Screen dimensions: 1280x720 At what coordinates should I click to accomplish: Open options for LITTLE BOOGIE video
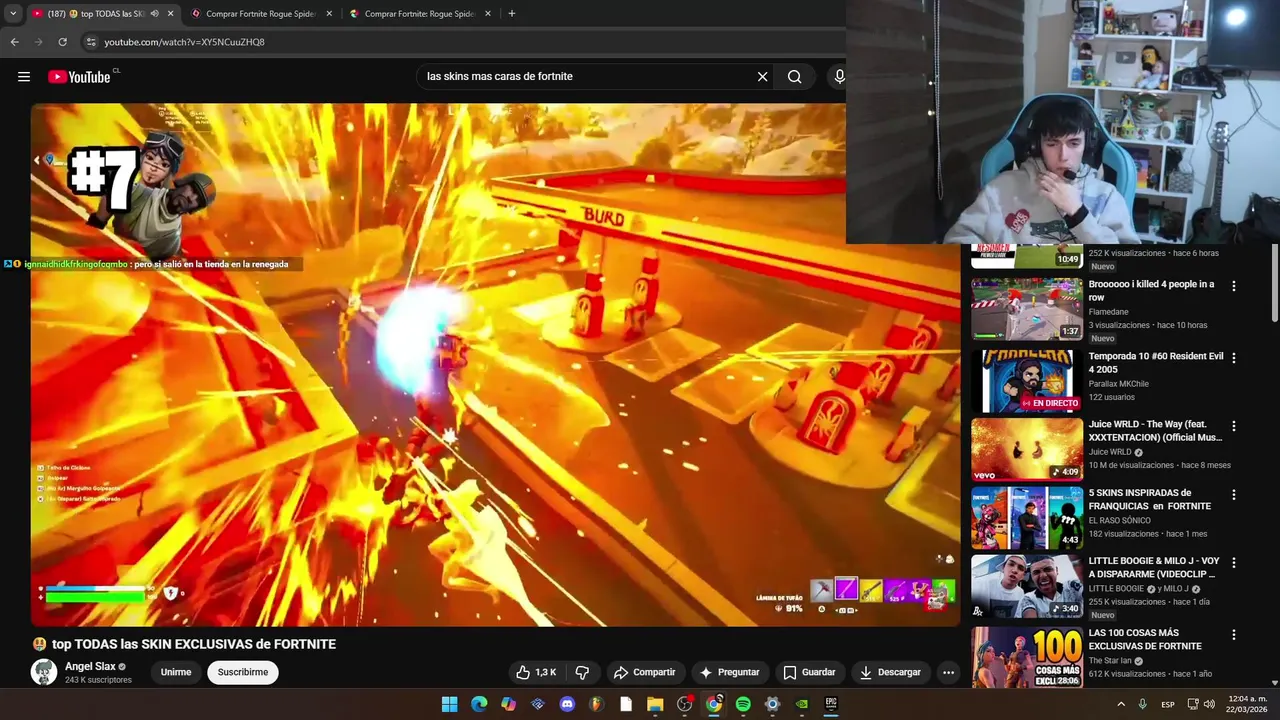[x=1233, y=563]
